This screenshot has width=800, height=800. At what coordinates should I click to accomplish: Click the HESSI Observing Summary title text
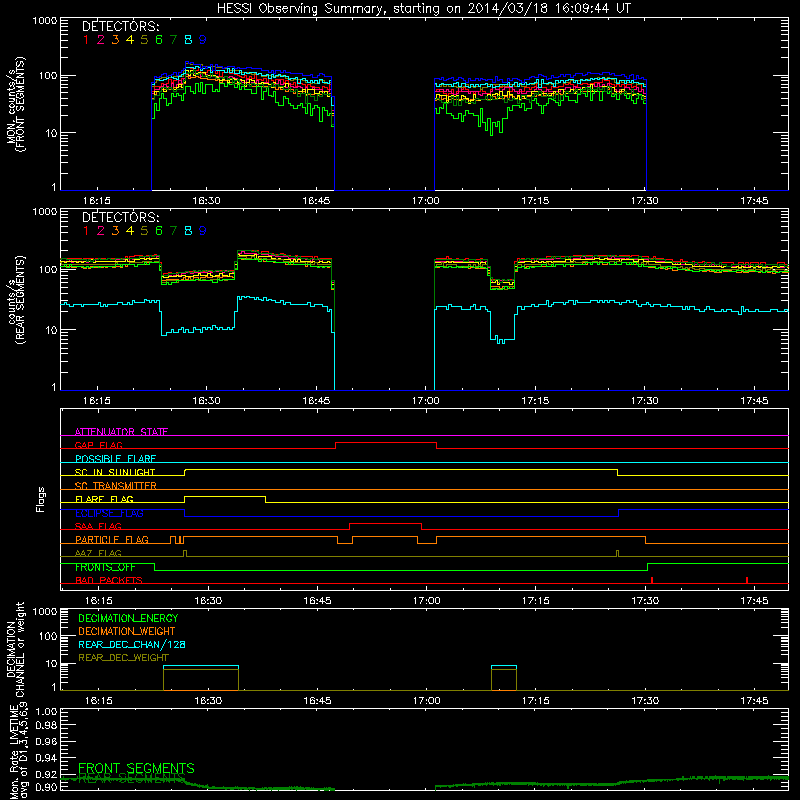(424, 9)
